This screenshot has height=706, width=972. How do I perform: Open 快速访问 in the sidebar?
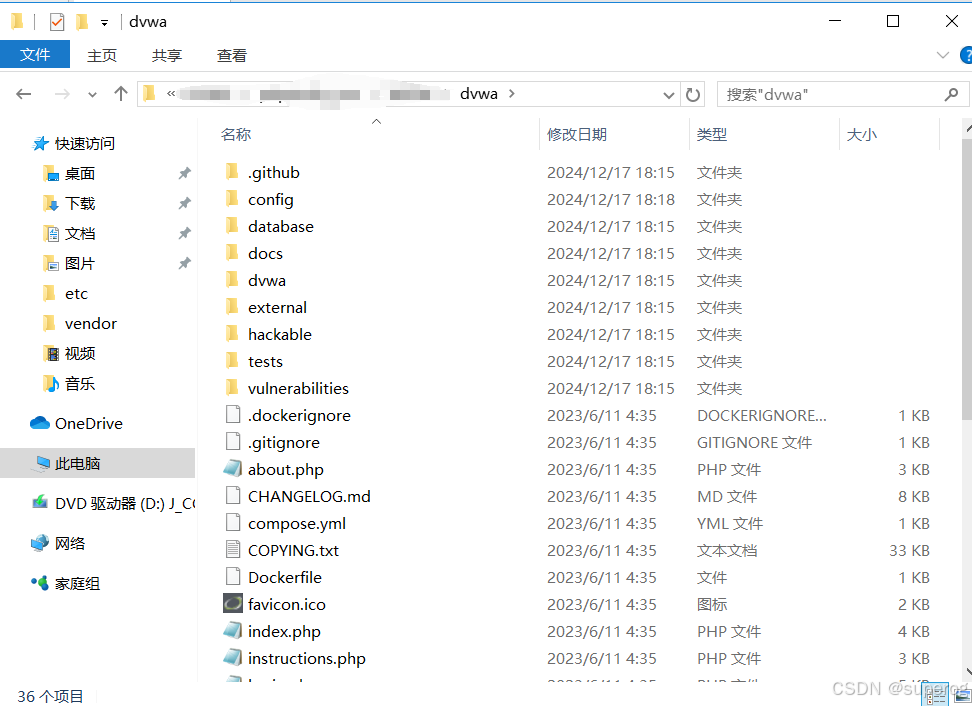73,144
